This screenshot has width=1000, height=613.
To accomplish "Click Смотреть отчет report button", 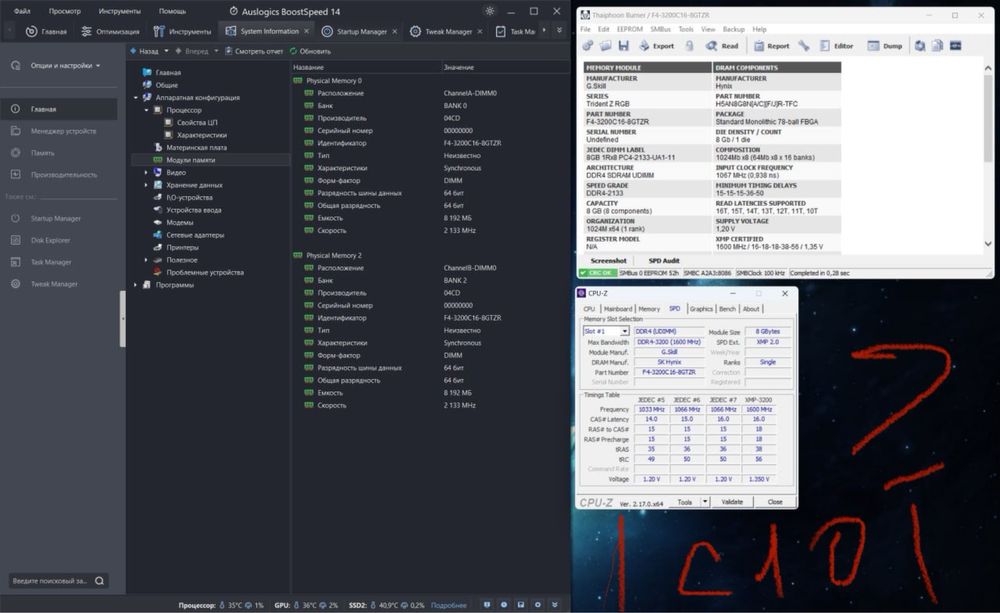I will click(254, 51).
